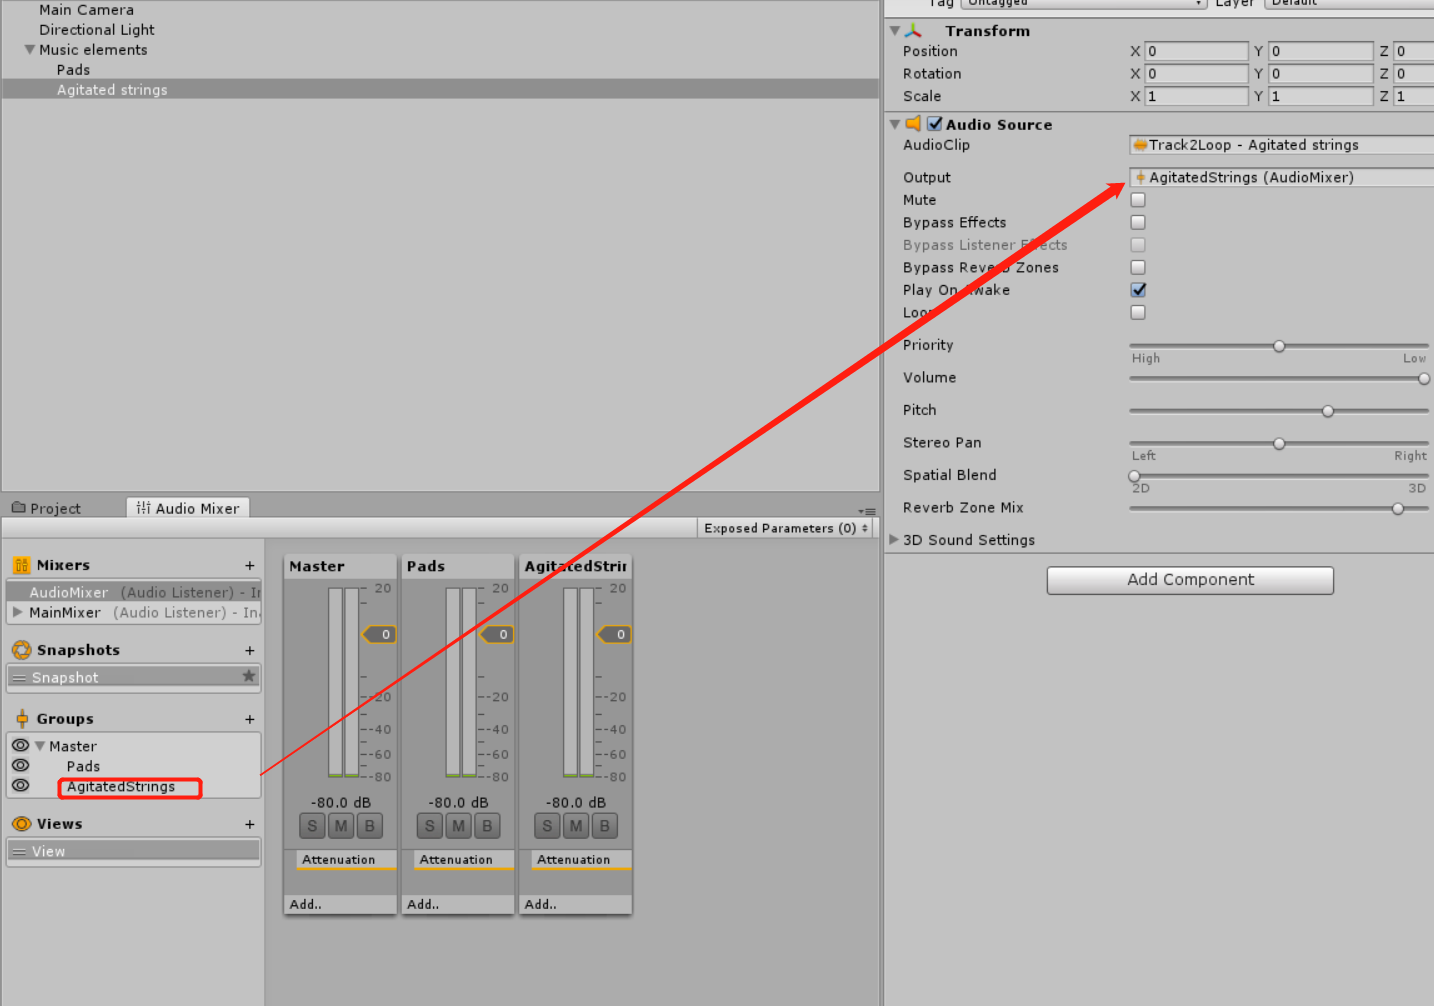Select Pads object in hierarchy
This screenshot has height=1006, width=1434.
point(73,70)
